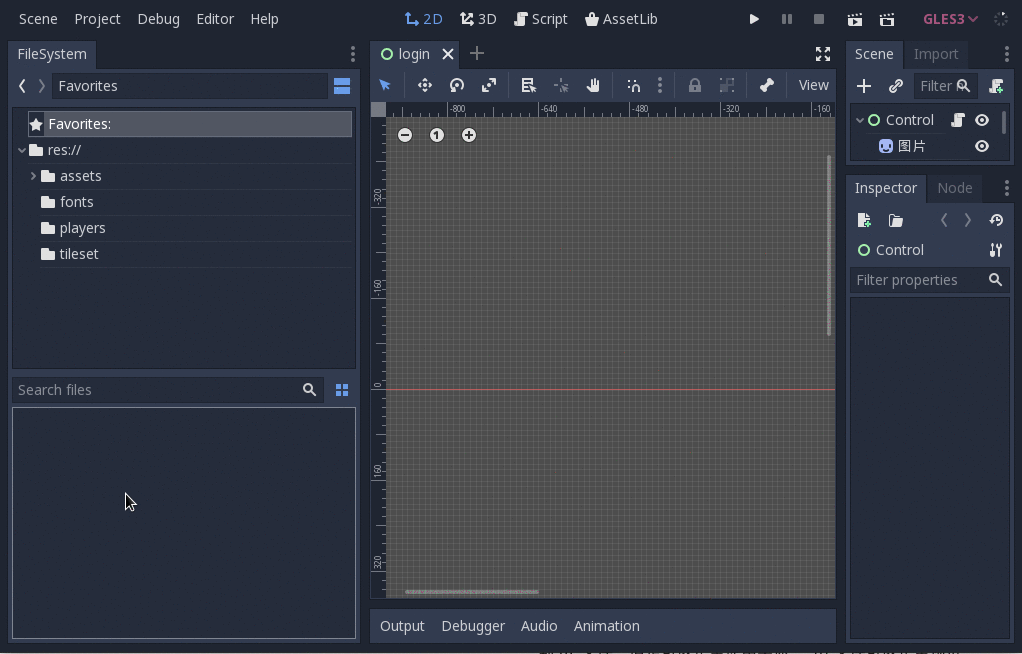1022x654 pixels.
Task: Select the Scale tool
Action: click(489, 85)
